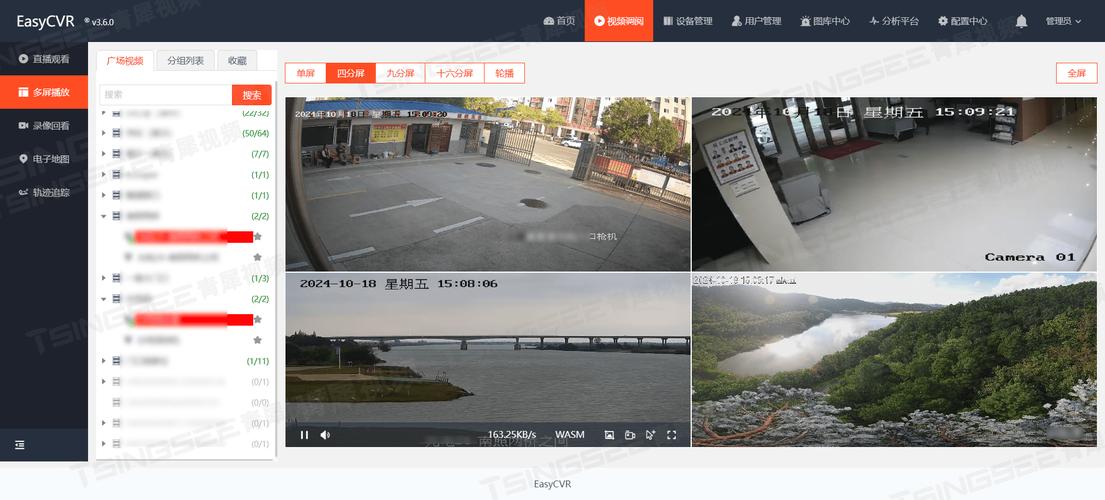Select 多屏播放 in the sidebar

44,92
